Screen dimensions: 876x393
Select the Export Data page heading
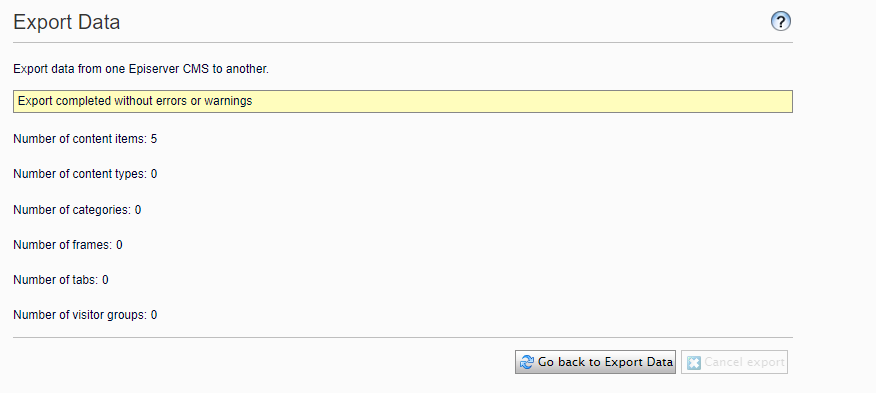point(66,22)
